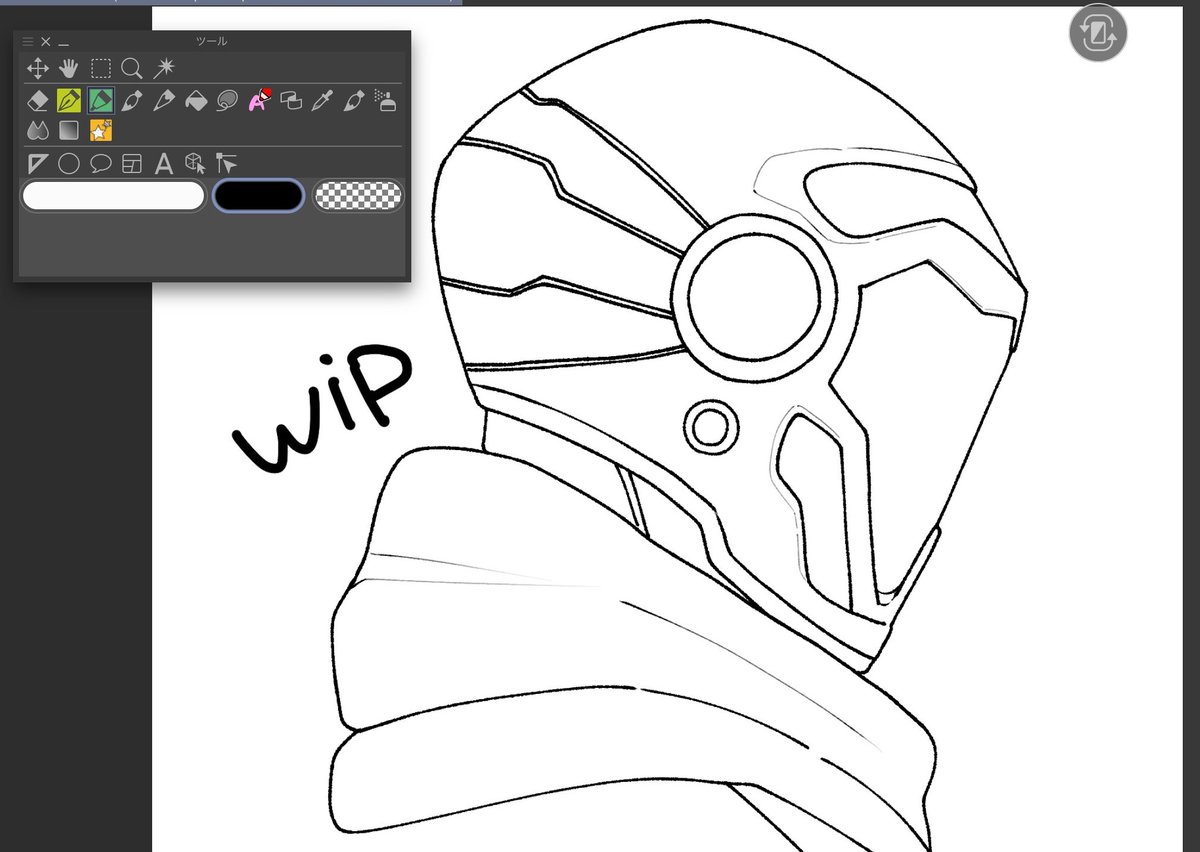The height and width of the screenshot is (852, 1200).
Task: Click the round rotate button on canvas
Action: (x=1098, y=34)
